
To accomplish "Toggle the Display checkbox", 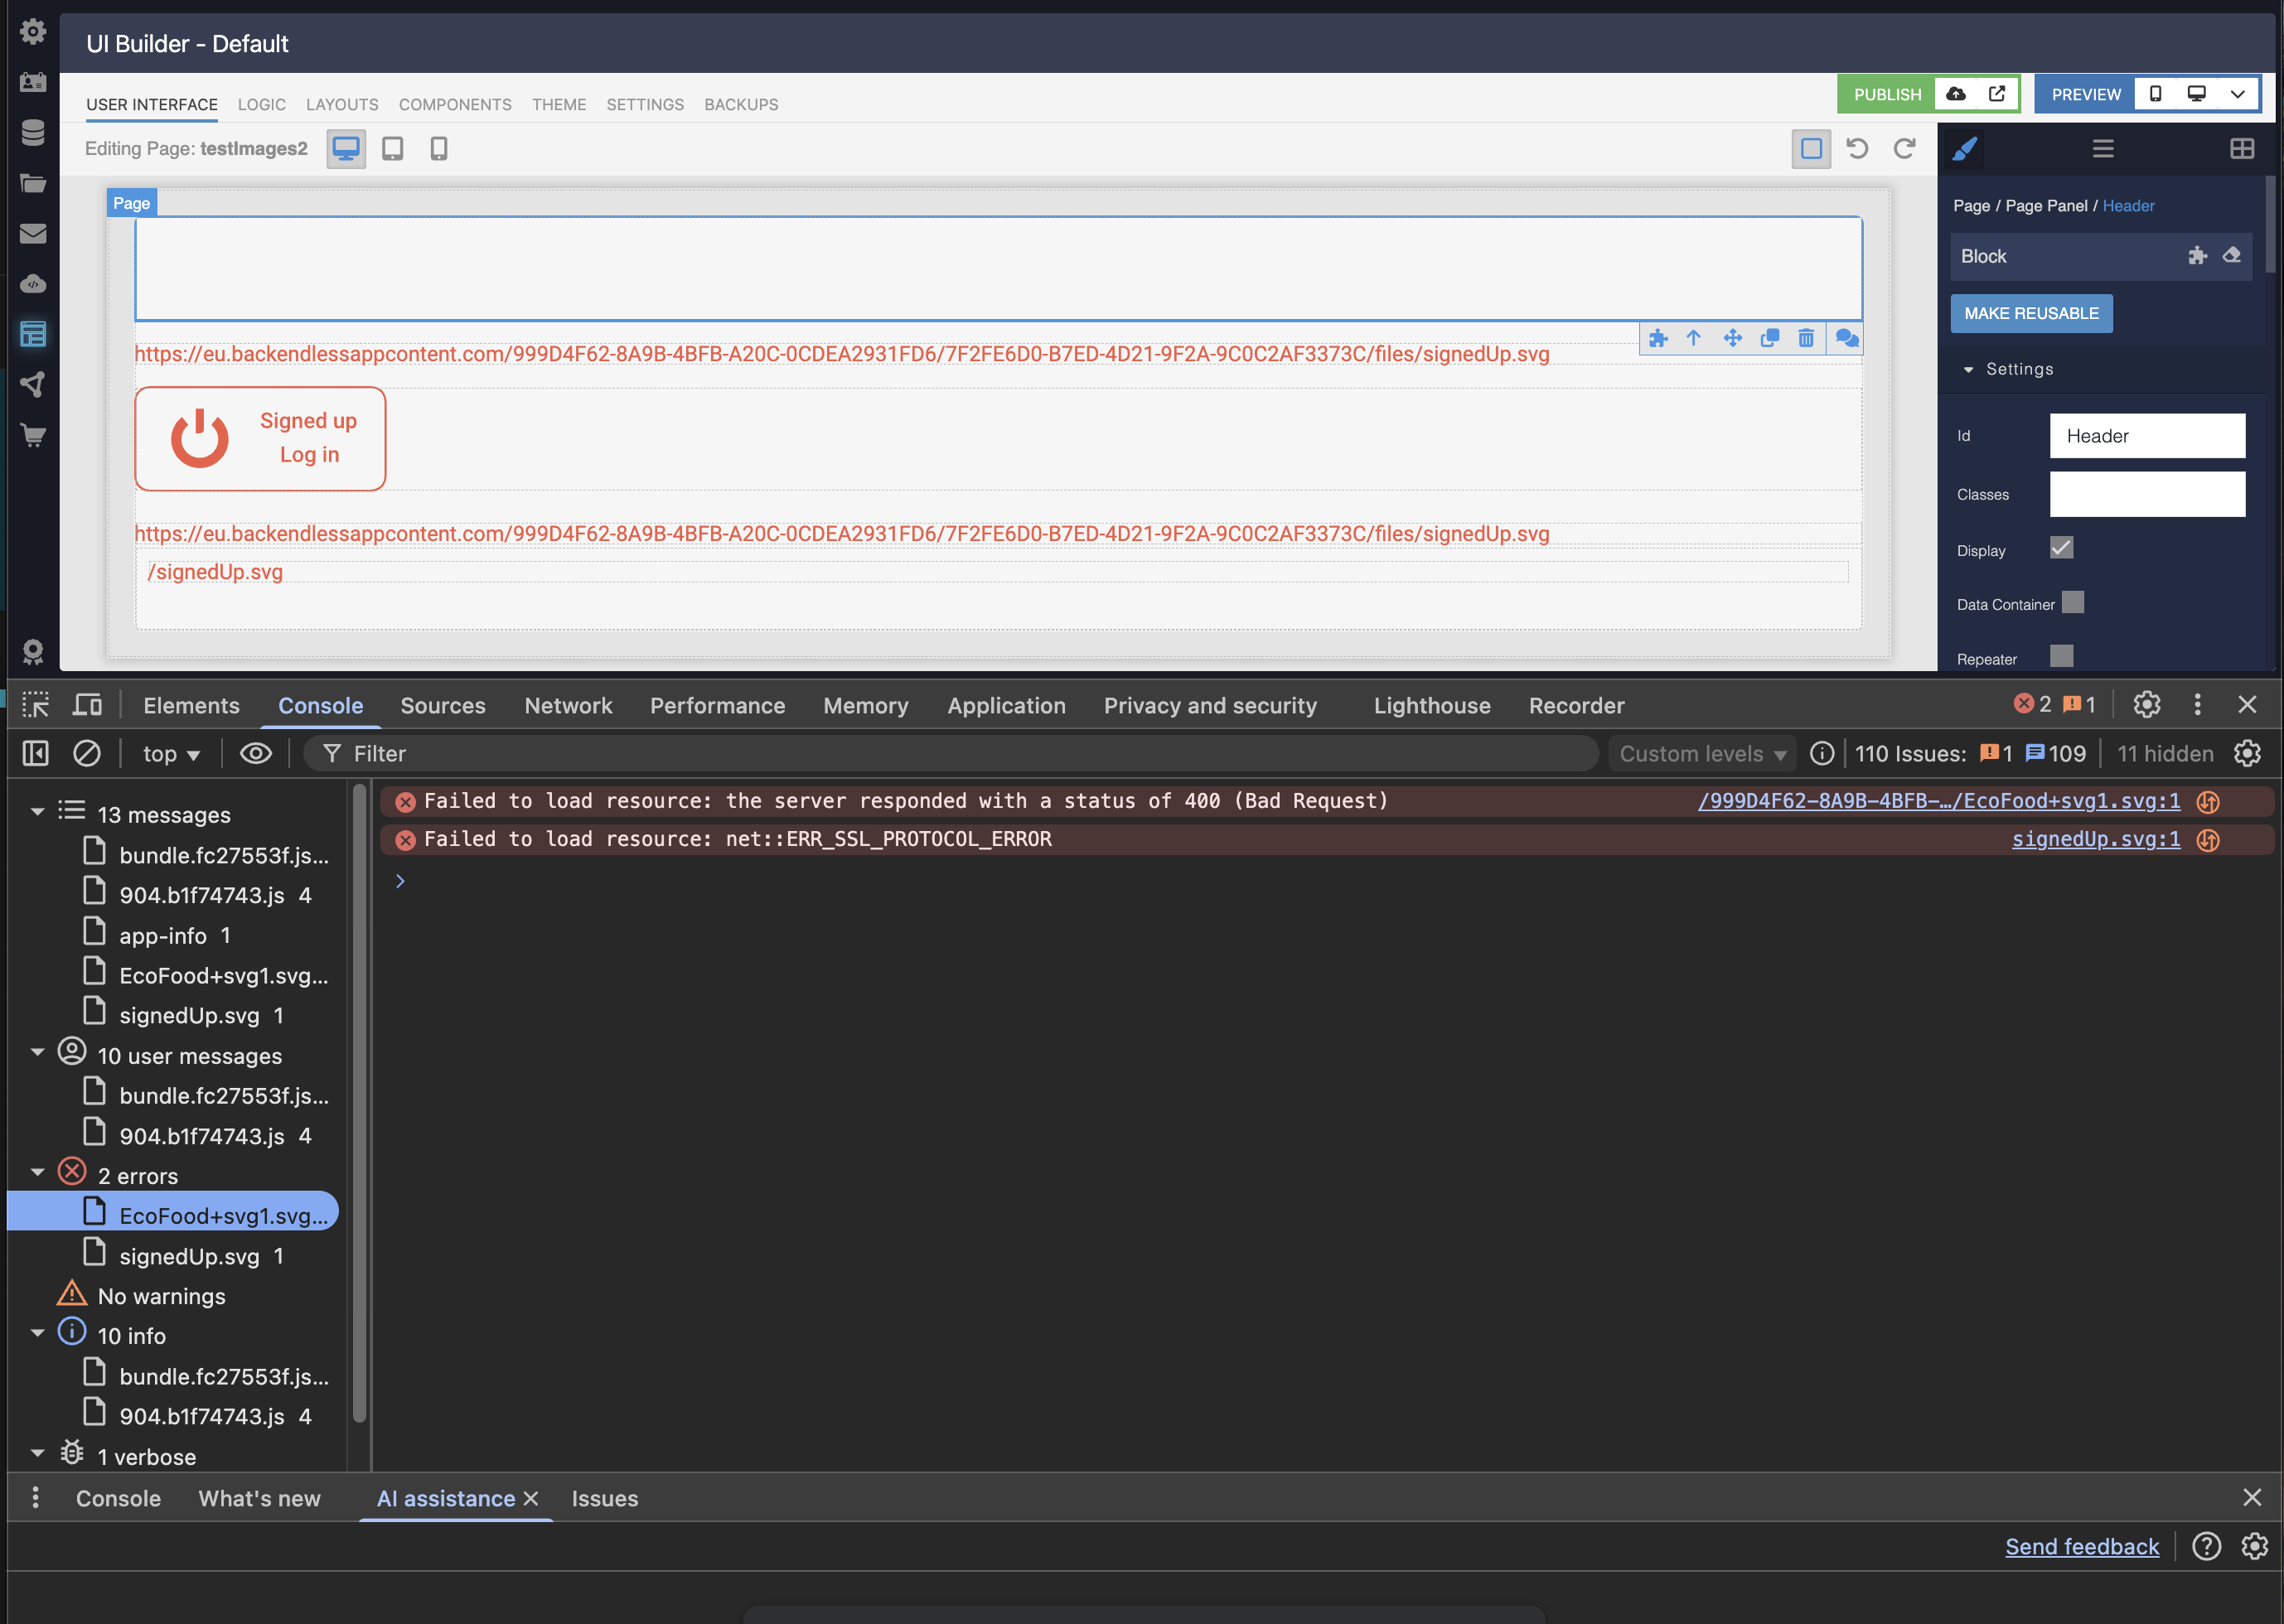I will (2061, 548).
